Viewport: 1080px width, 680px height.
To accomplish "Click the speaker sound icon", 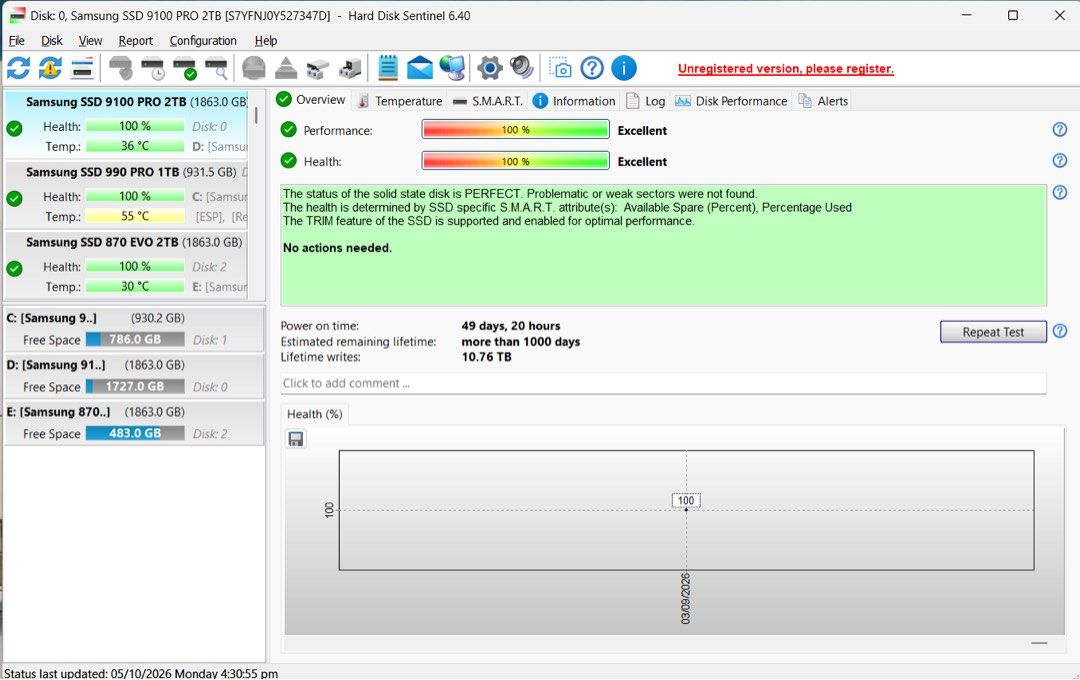I will pos(521,68).
